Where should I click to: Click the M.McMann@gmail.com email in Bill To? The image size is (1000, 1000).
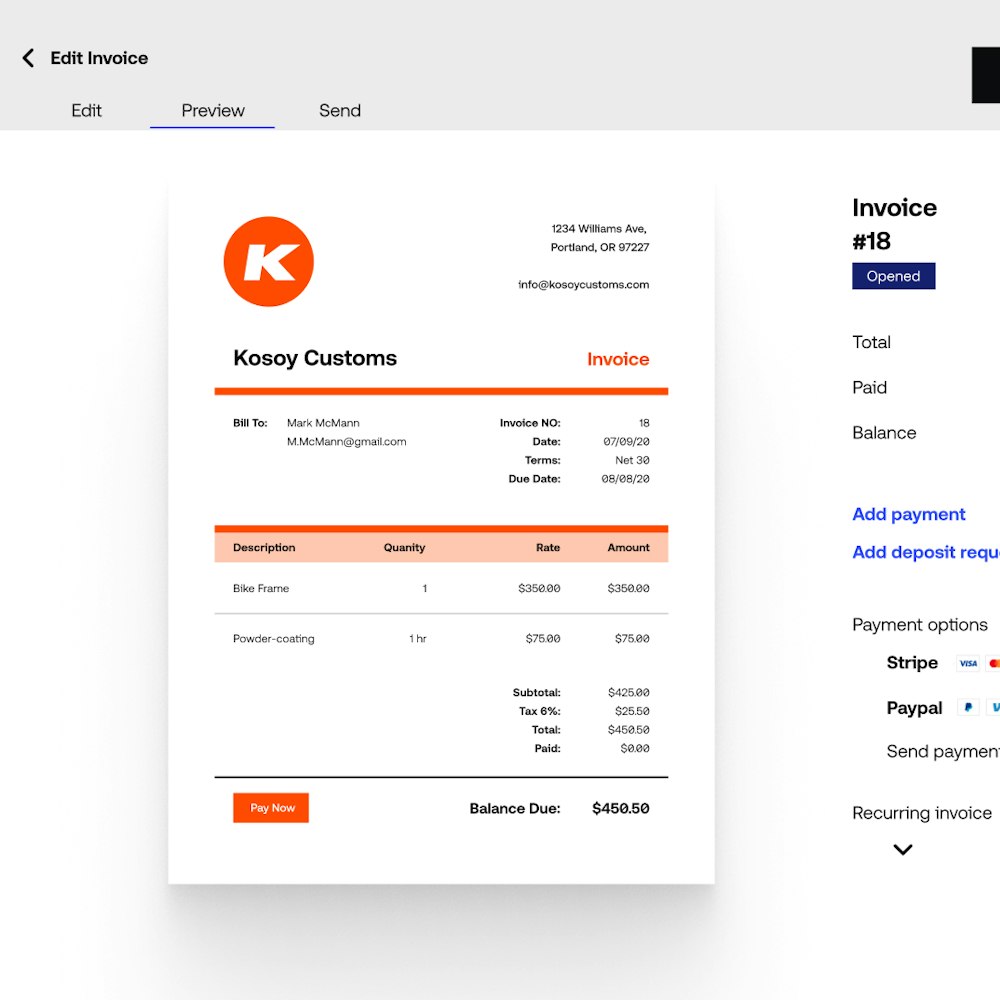pos(346,442)
